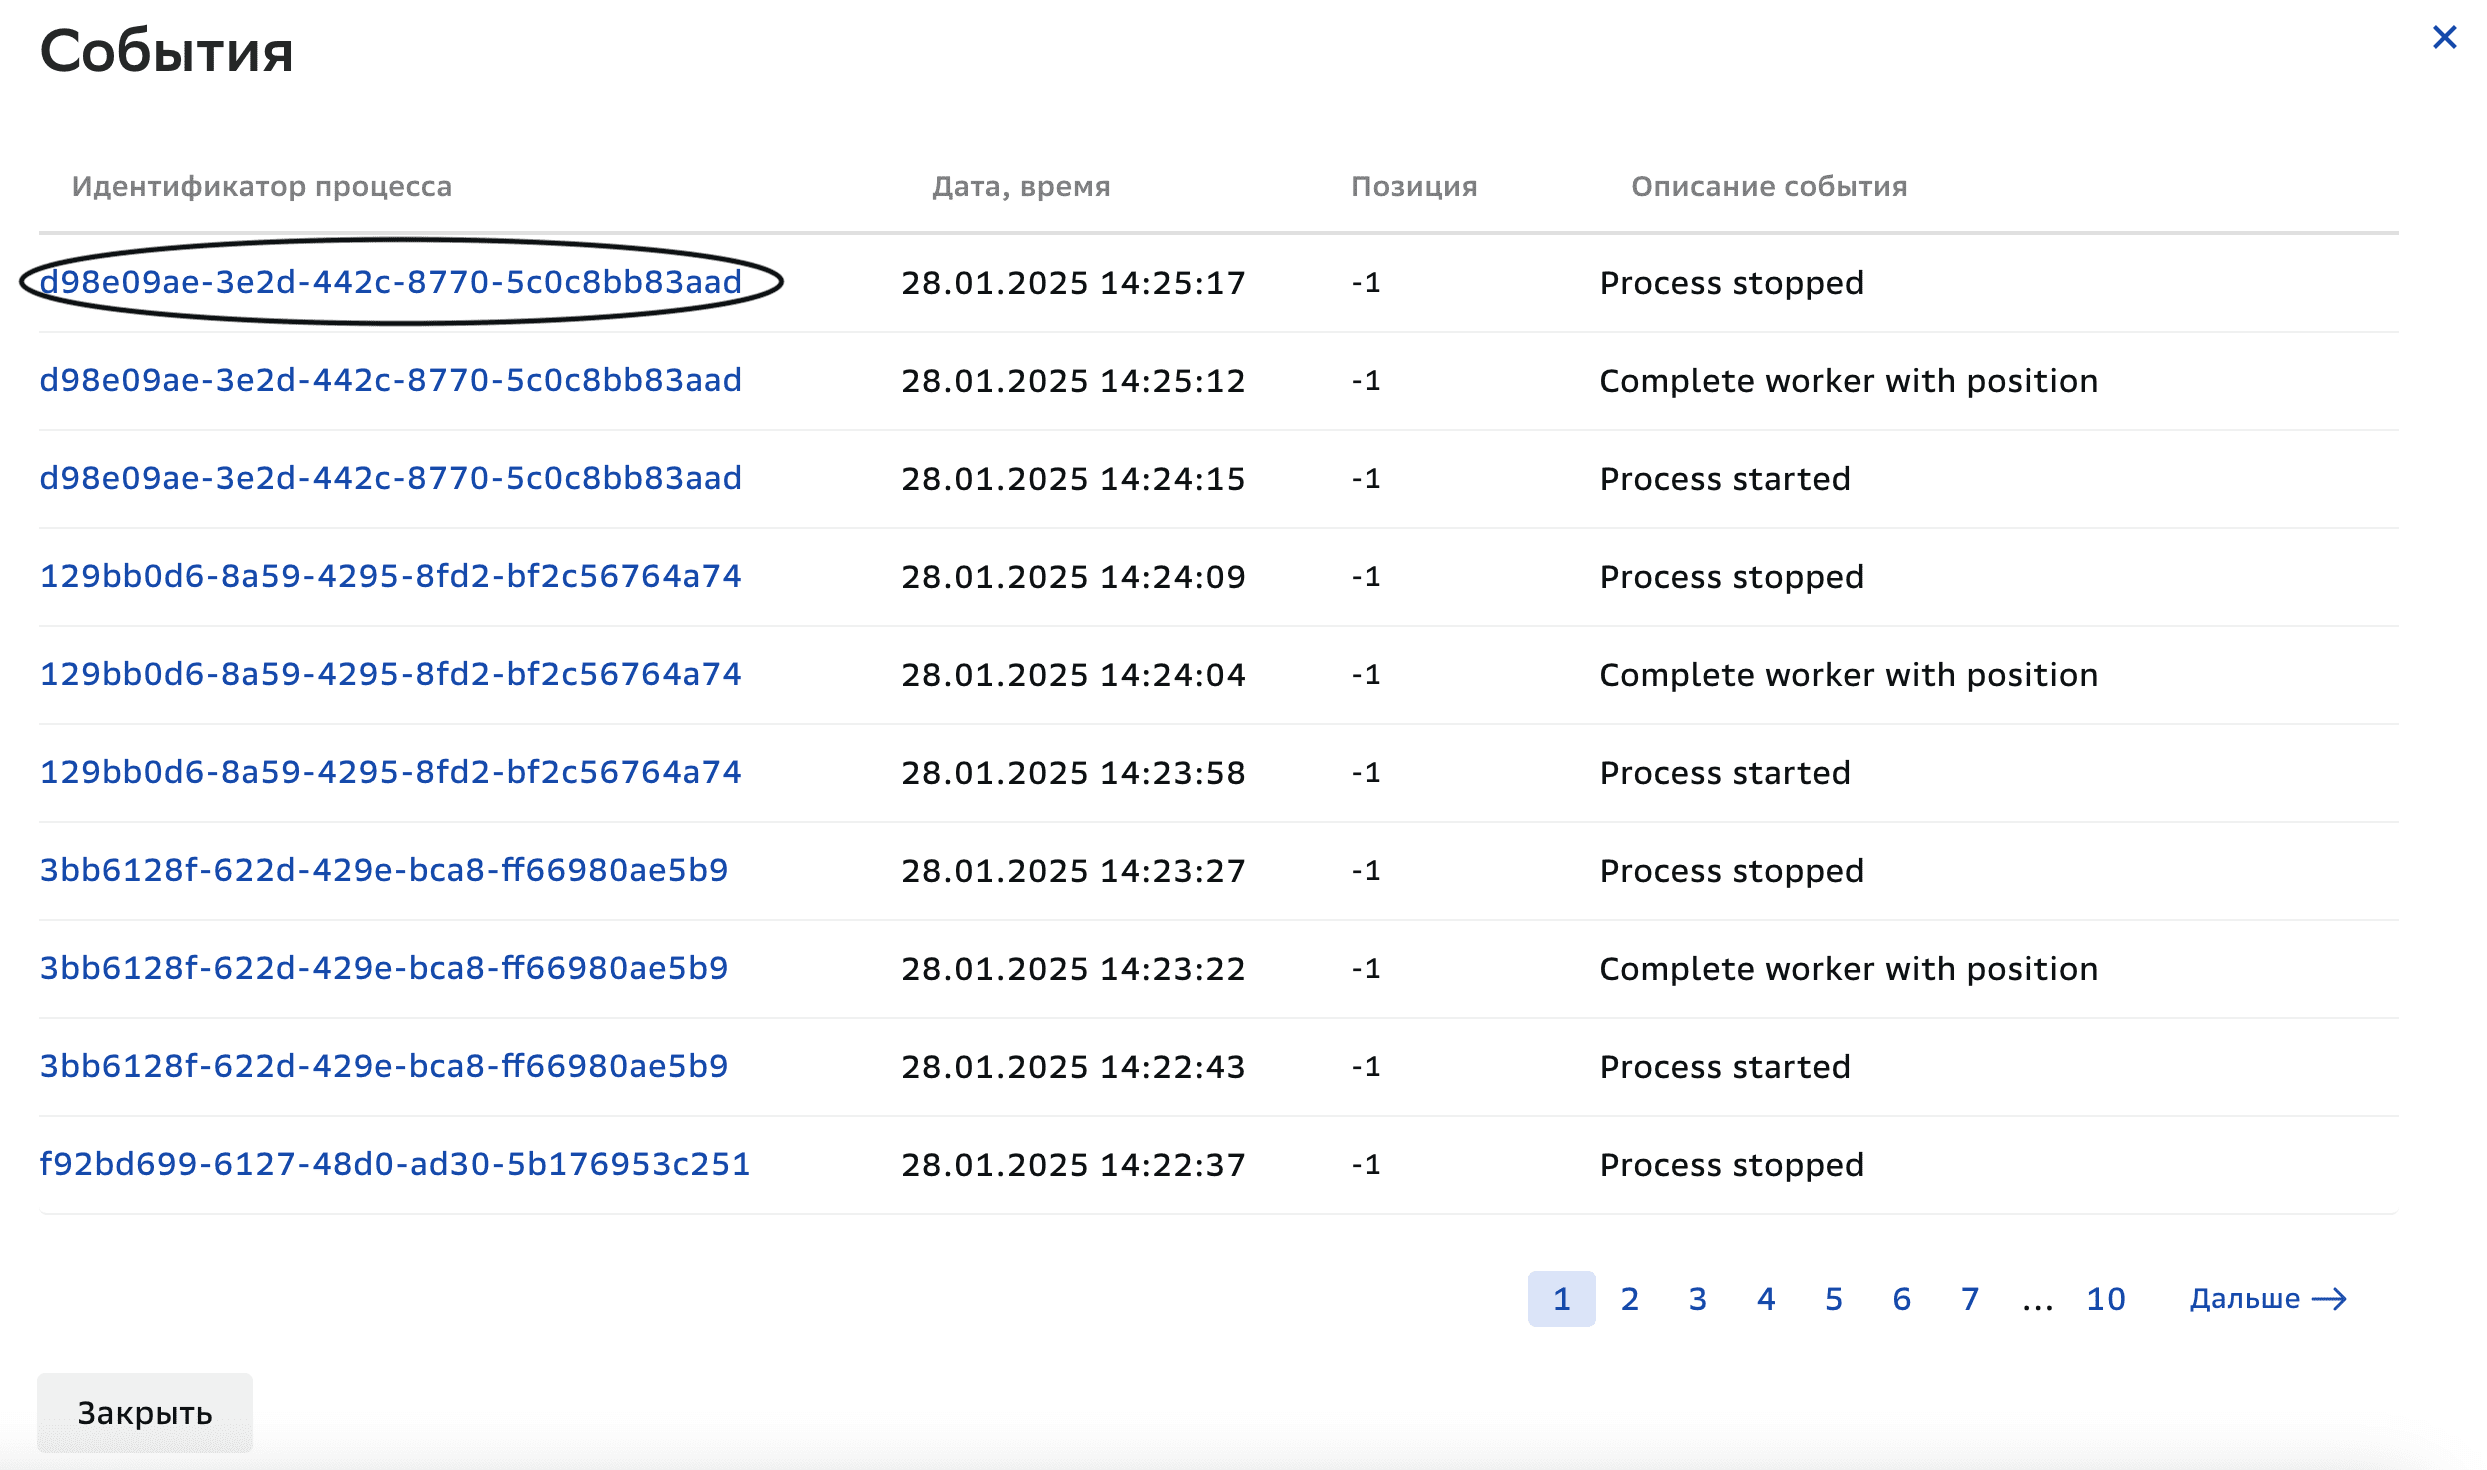Image resolution: width=2487 pixels, height=1470 pixels.
Task: Go to next page via Дальше arrow
Action: point(2267,1299)
